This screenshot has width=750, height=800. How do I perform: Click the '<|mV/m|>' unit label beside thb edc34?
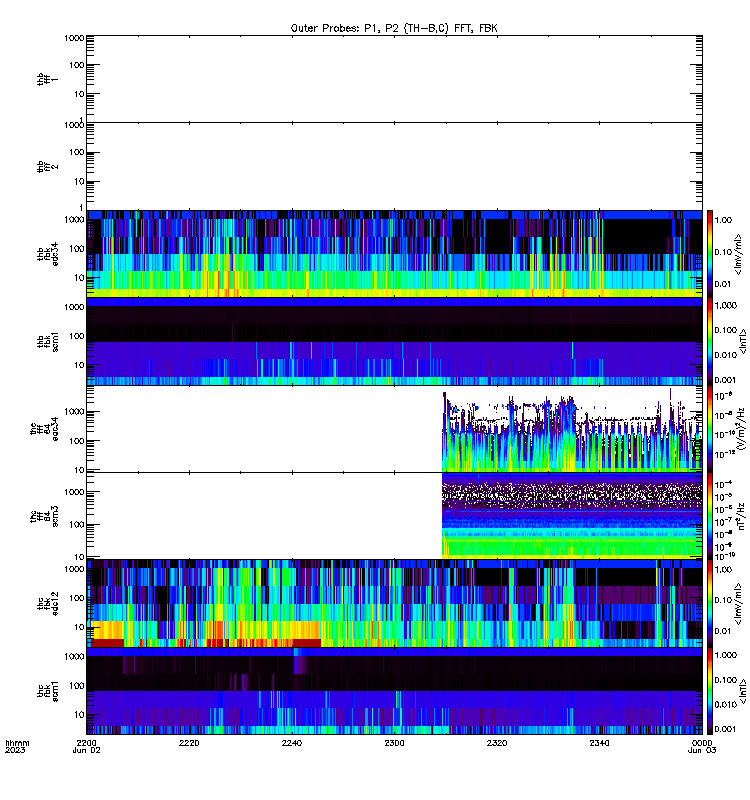click(x=738, y=254)
